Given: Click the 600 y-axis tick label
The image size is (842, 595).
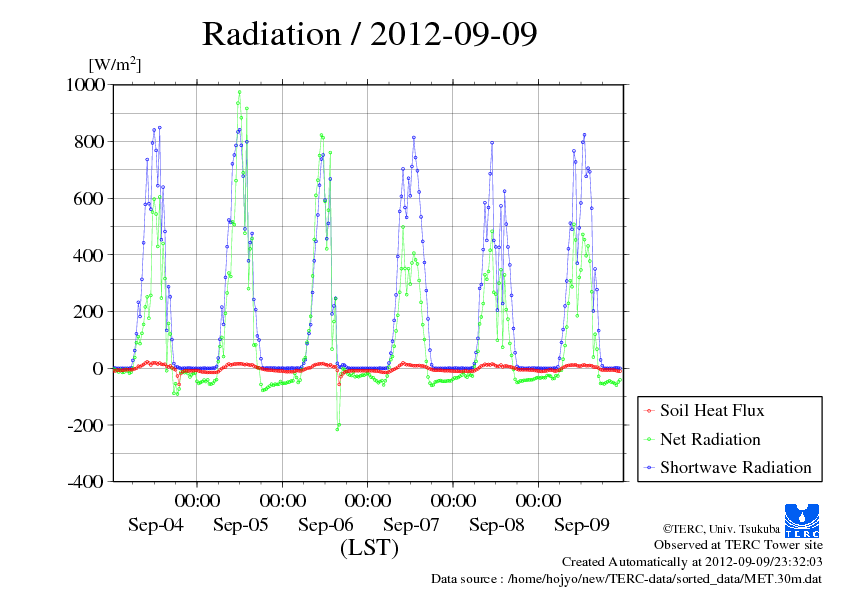Looking at the screenshot, I should click(89, 199).
